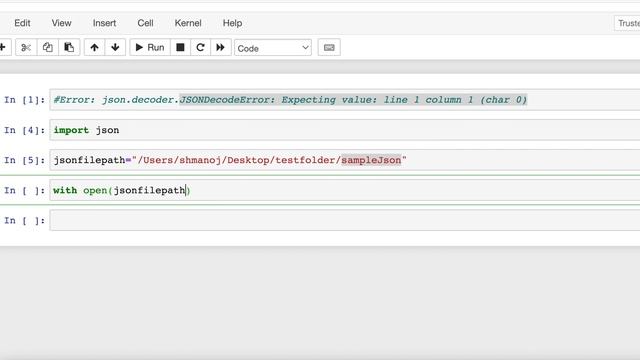The image size is (640, 360).
Task: Paste cells below icon
Action: point(69,48)
